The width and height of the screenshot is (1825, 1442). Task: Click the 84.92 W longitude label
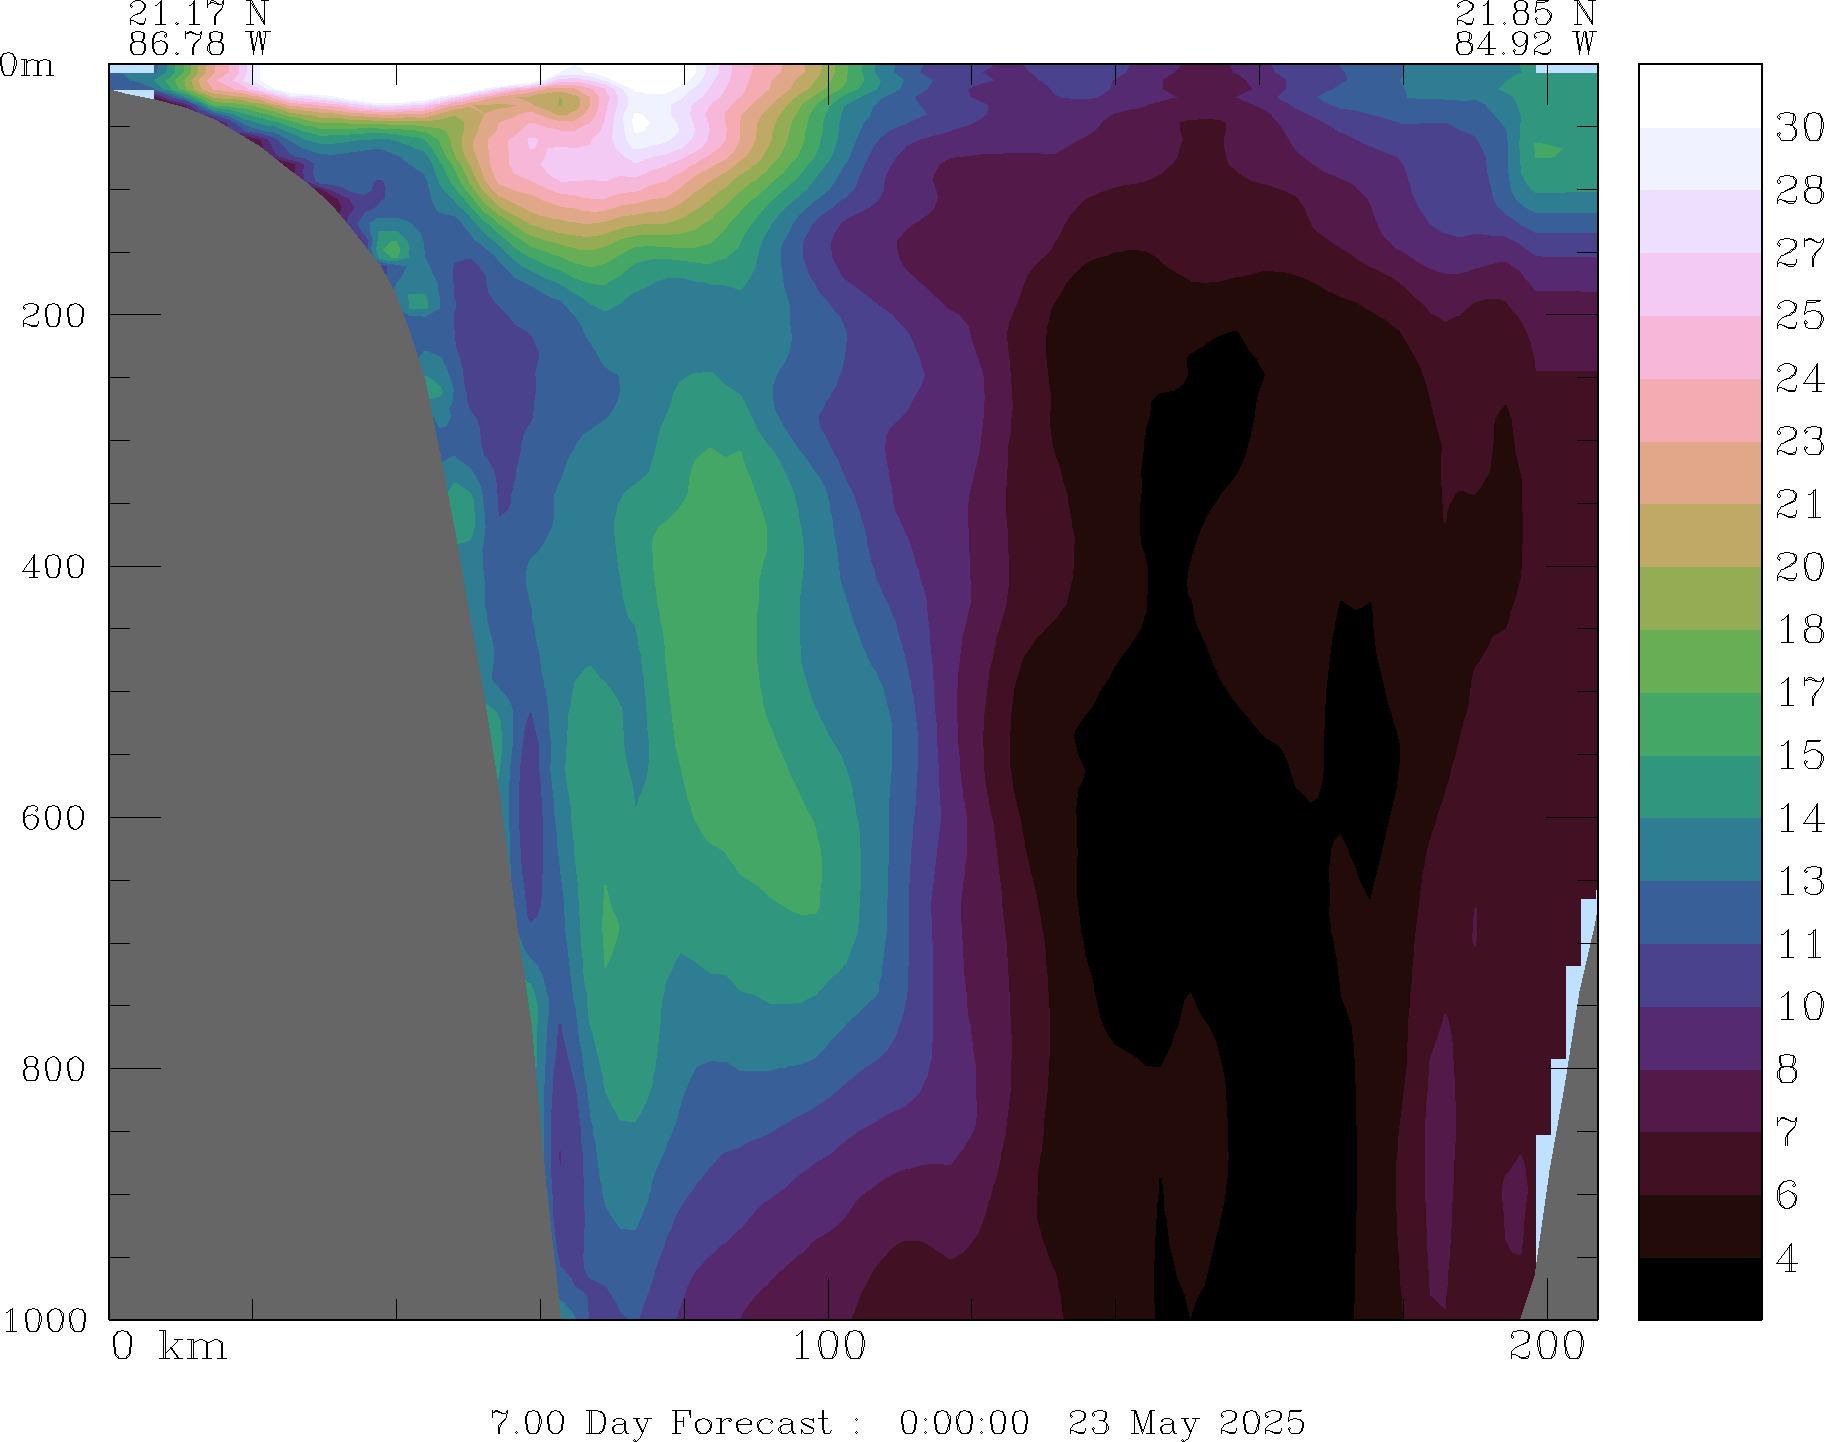coord(1524,44)
